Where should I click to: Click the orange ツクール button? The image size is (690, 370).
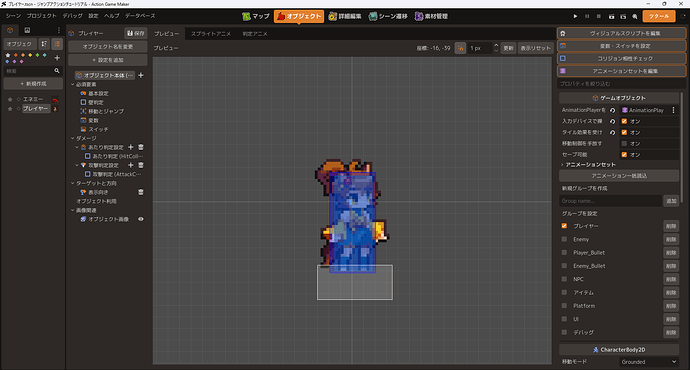(x=659, y=16)
